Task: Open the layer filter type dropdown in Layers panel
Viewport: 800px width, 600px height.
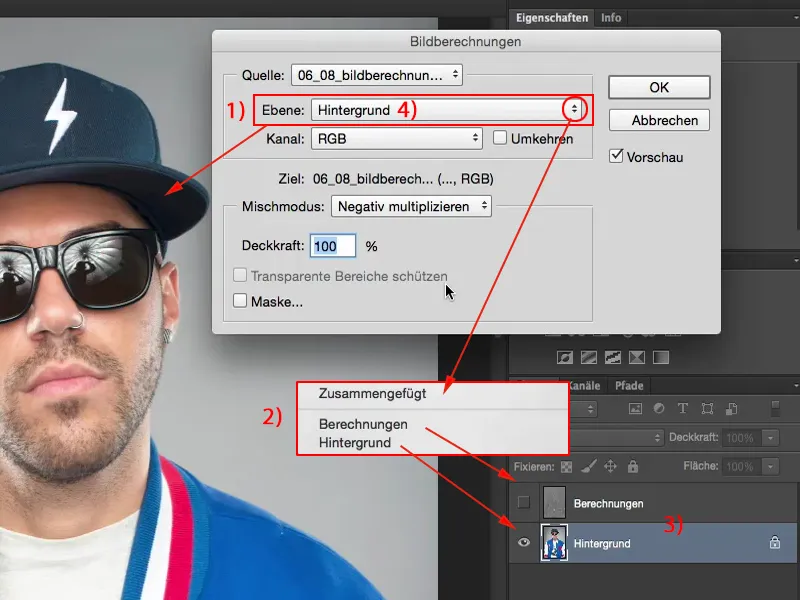Action: pos(583,409)
